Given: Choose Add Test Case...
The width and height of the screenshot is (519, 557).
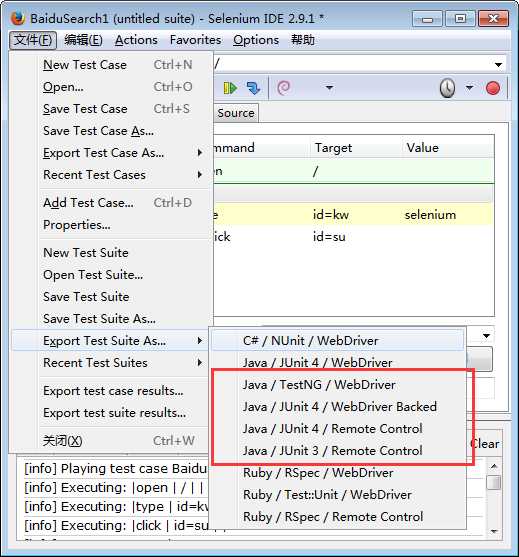Looking at the screenshot, I should pos(111,203).
